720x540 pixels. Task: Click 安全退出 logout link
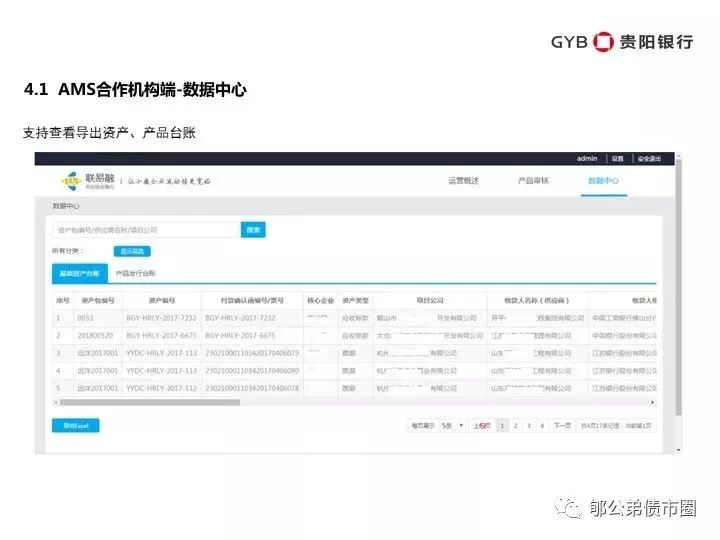pyautogui.click(x=648, y=158)
